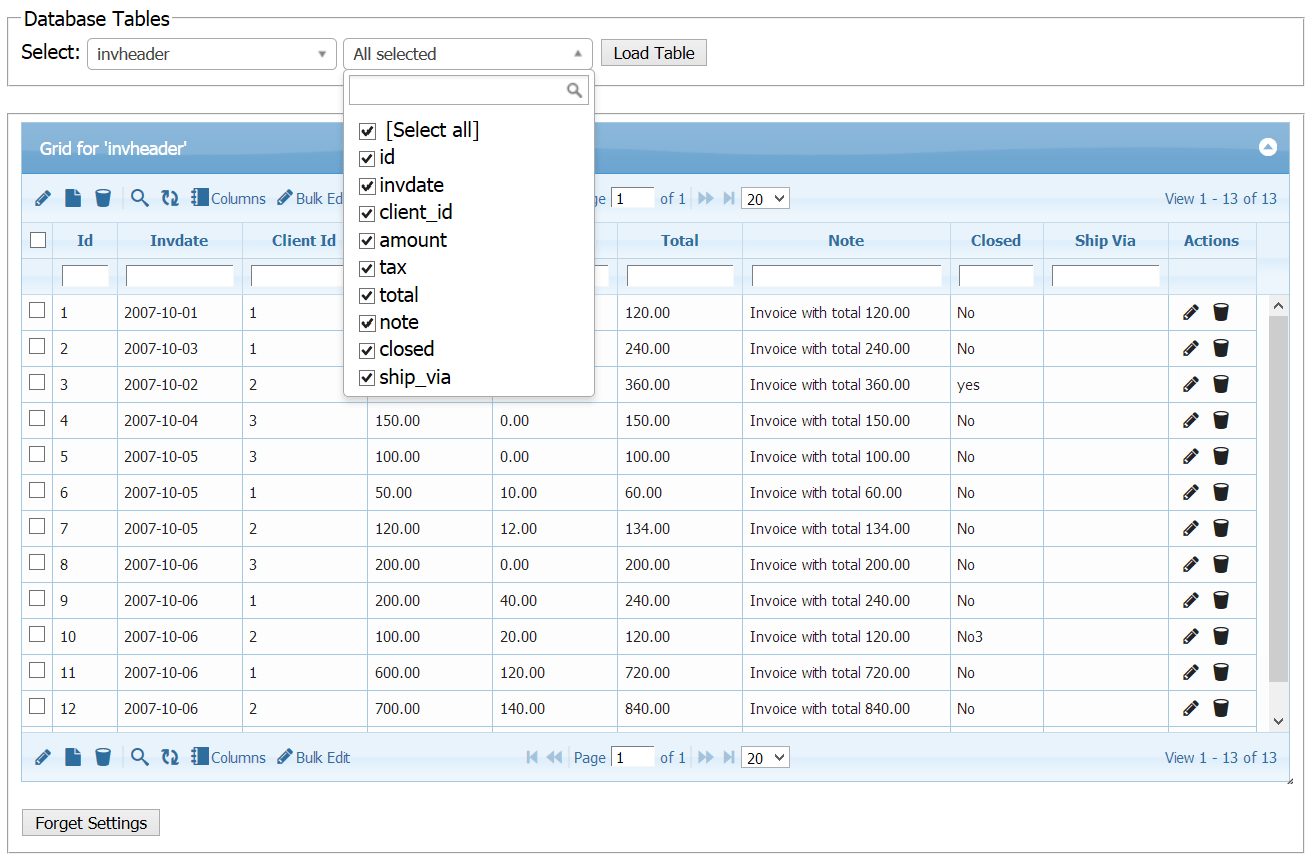The width and height of the screenshot is (1310, 857).
Task: Collapse the Grid for 'invheader' panel
Action: pyautogui.click(x=1268, y=147)
